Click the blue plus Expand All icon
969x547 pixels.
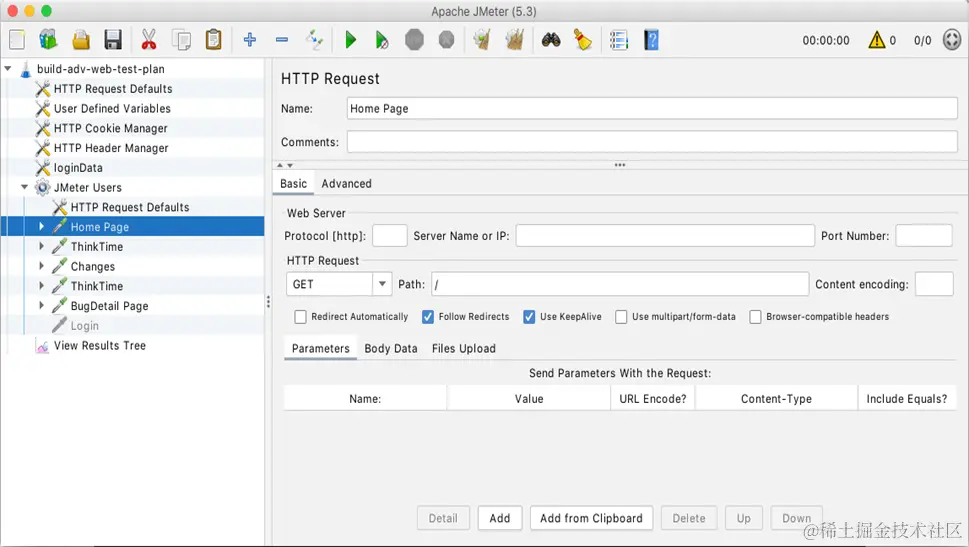pos(250,40)
